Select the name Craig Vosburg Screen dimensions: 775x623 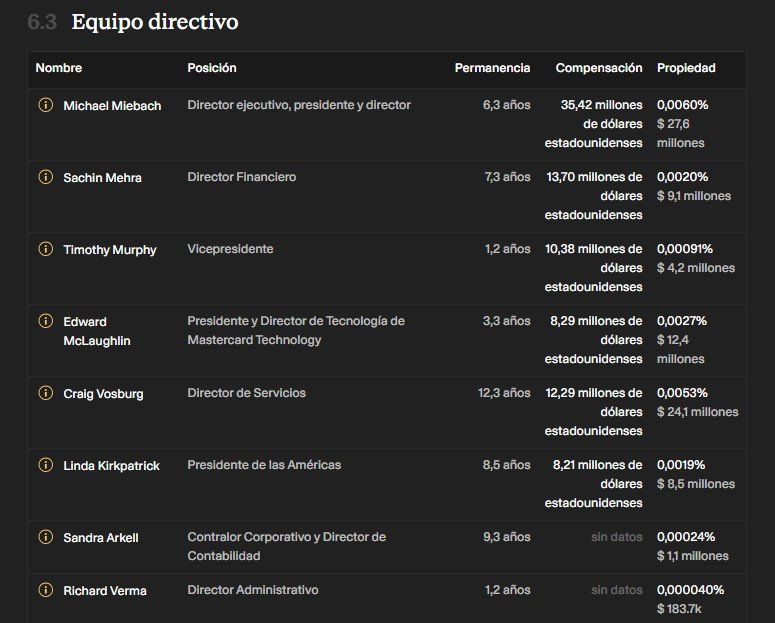103,394
